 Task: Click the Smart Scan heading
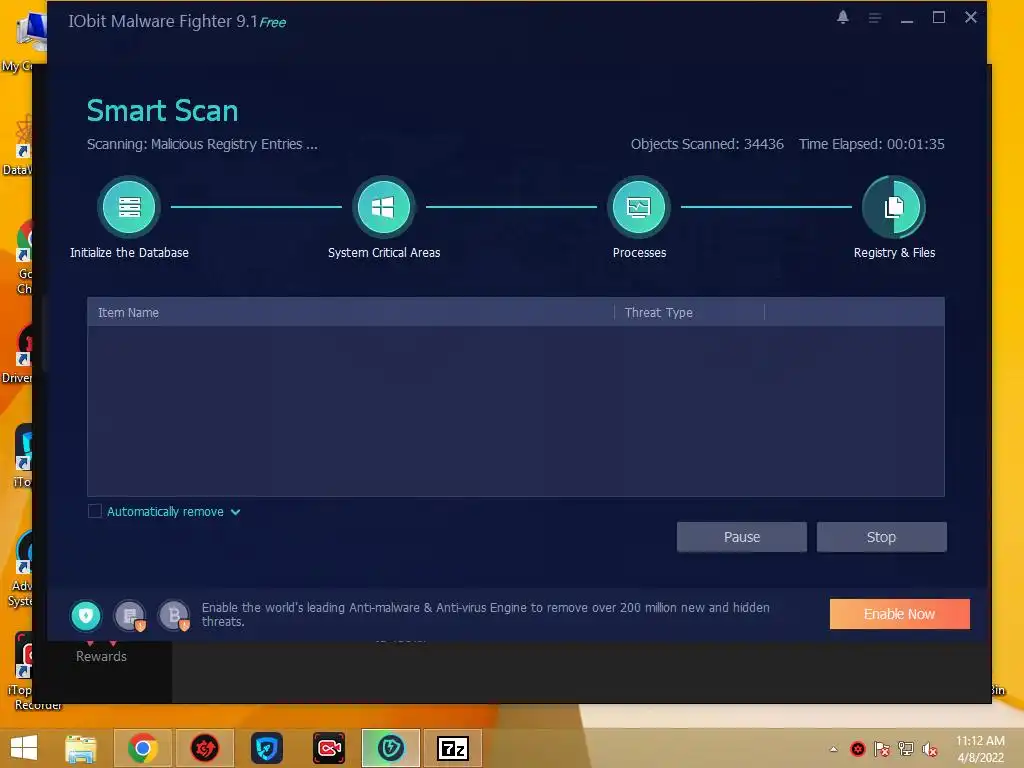coord(163,110)
